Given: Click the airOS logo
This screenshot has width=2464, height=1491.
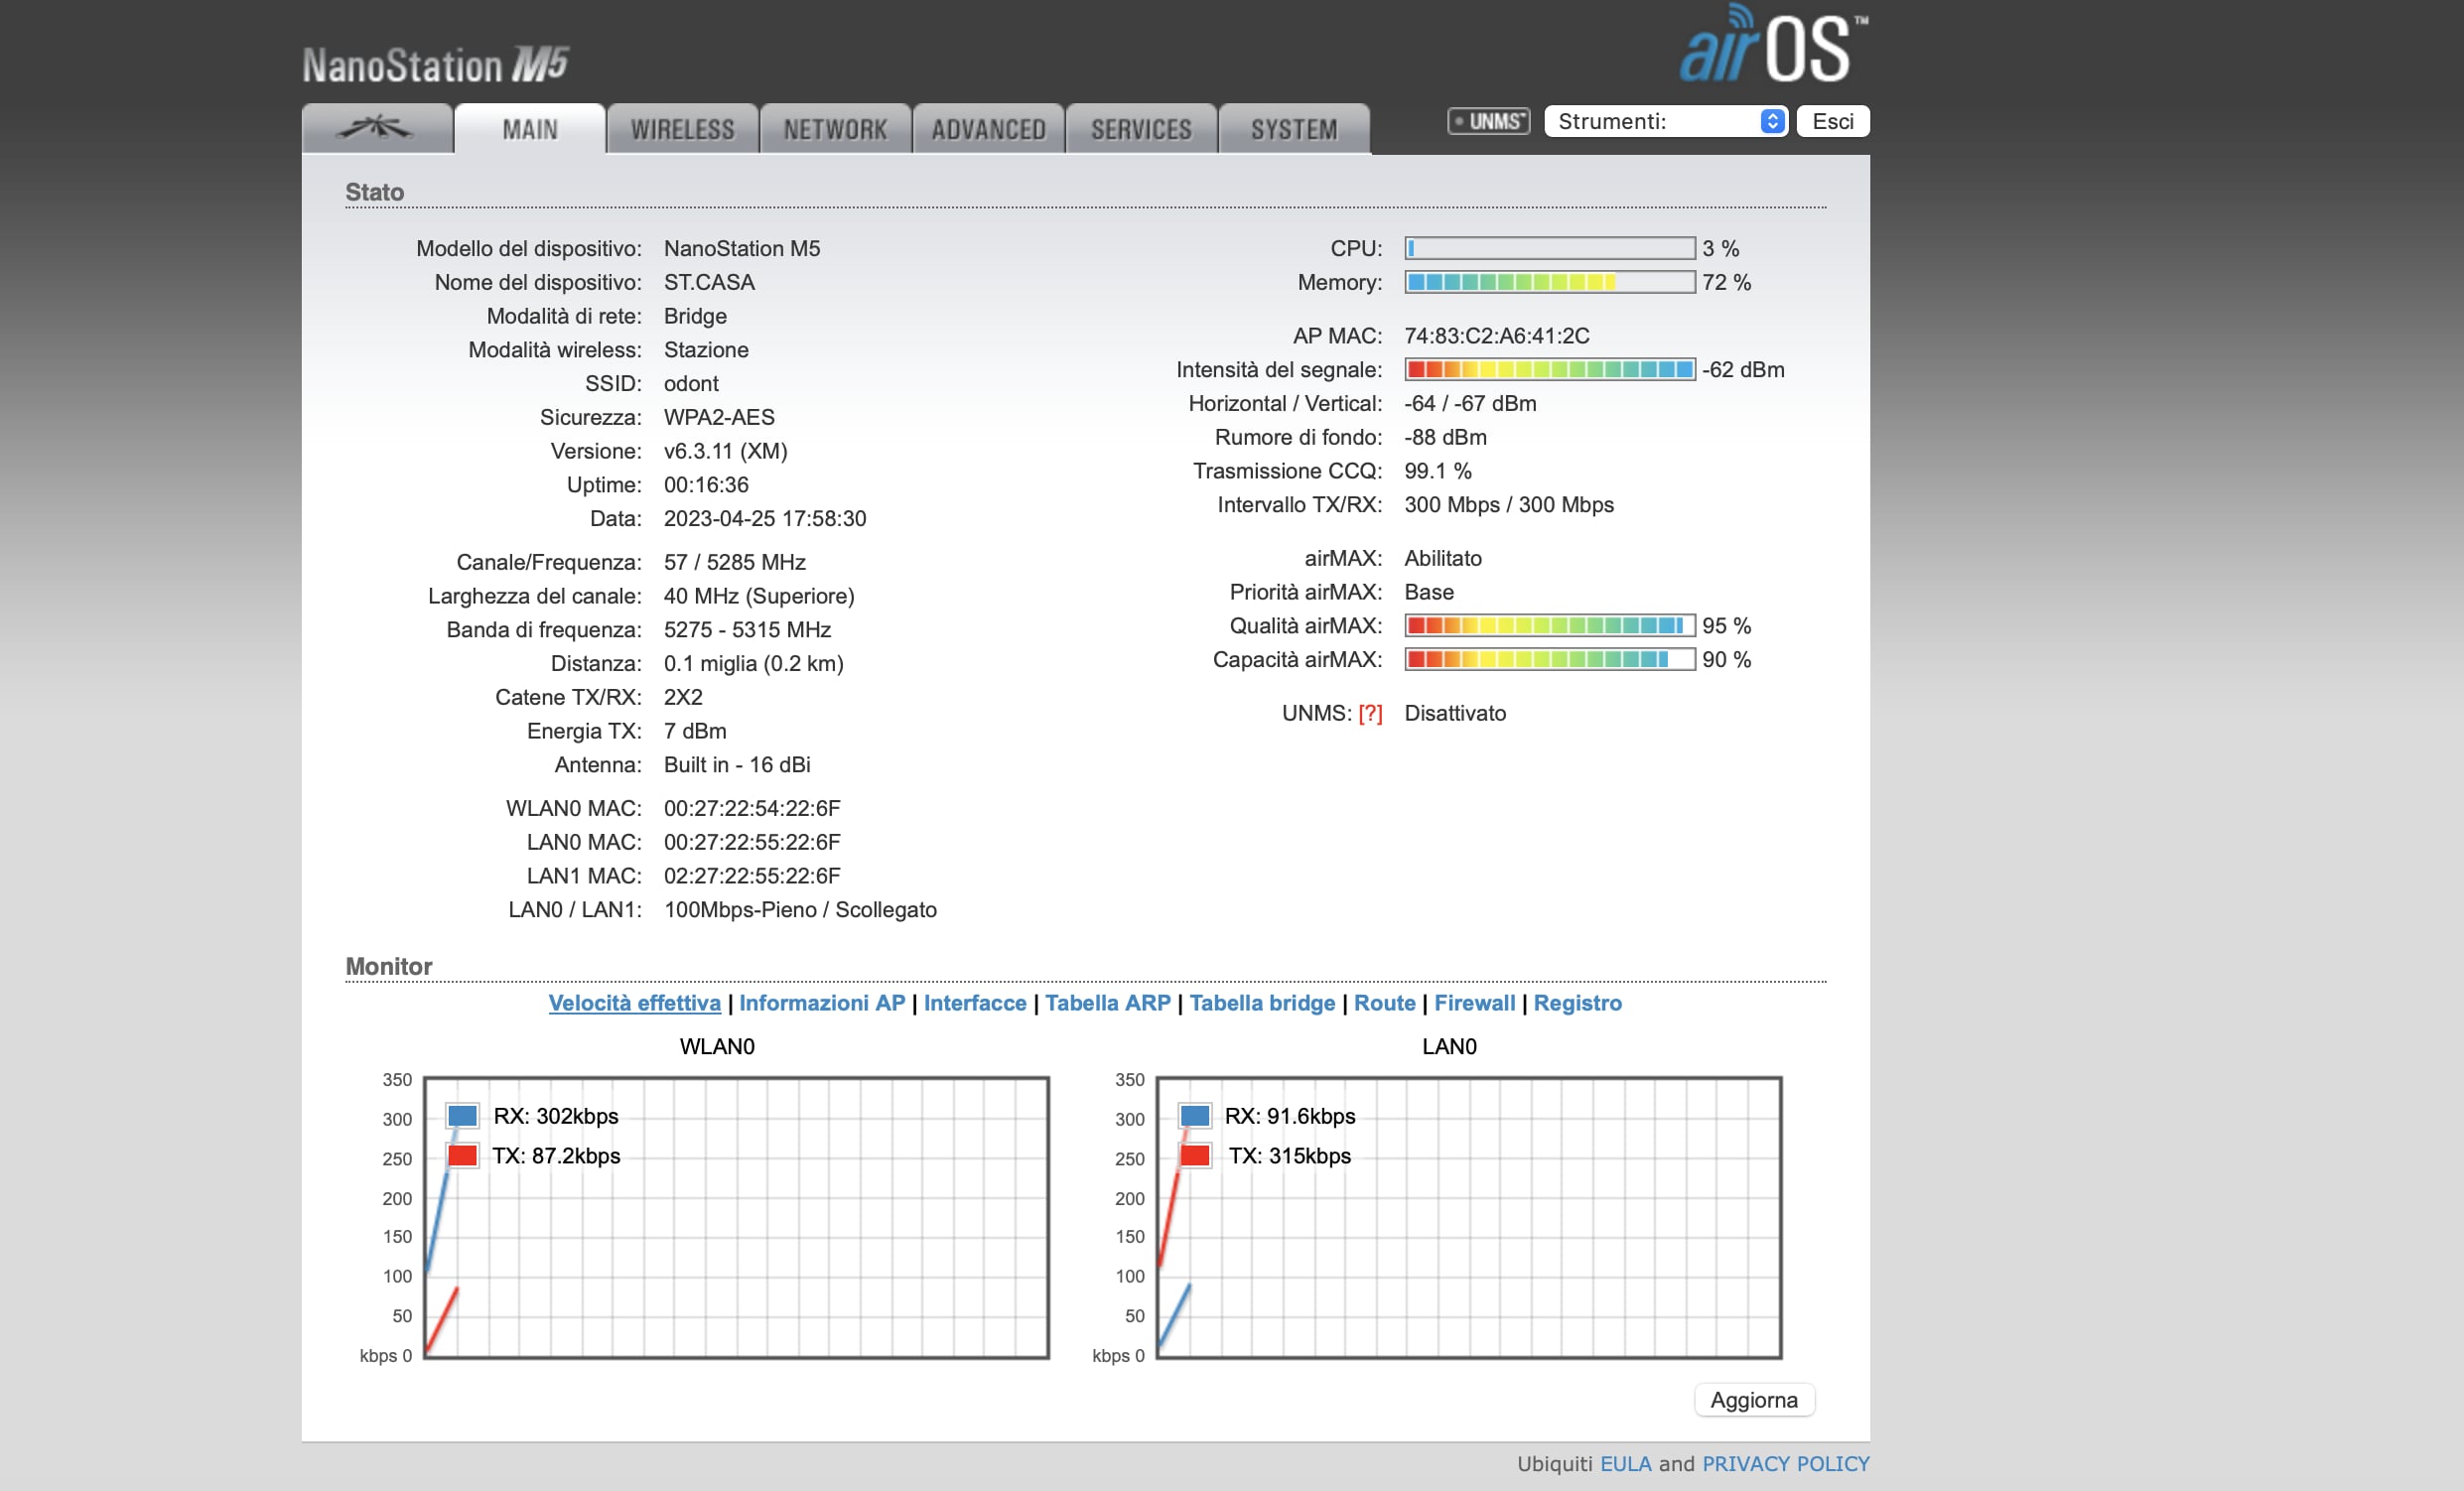Looking at the screenshot, I should tap(1773, 44).
